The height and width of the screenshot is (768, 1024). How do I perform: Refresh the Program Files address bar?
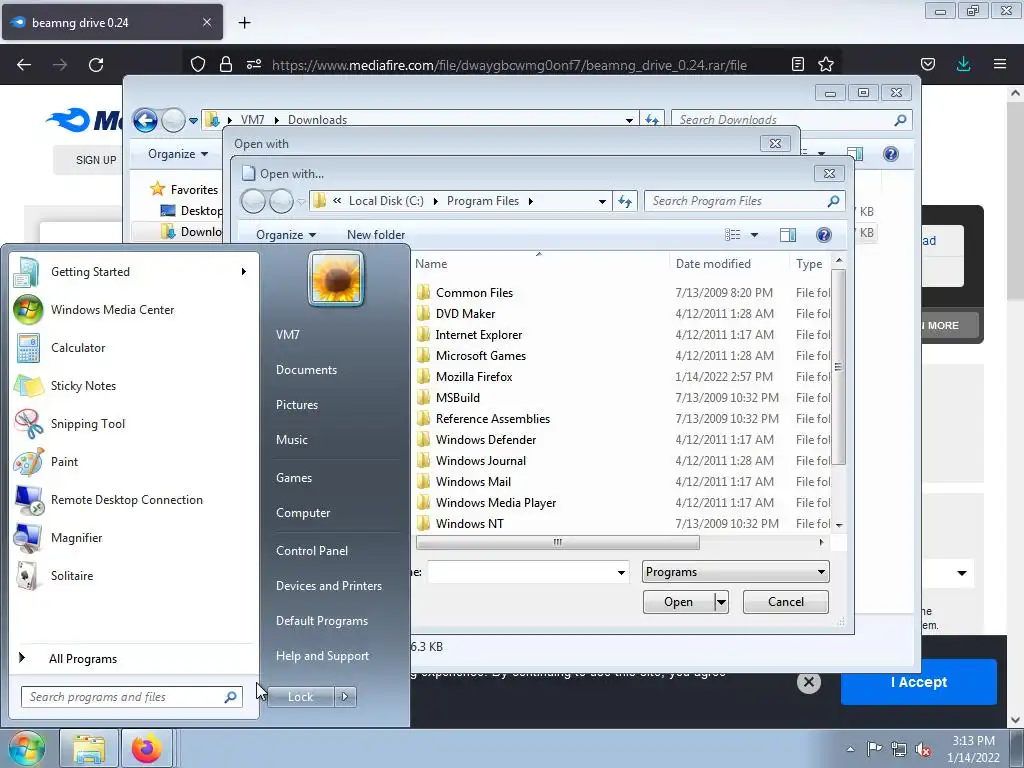pyautogui.click(x=625, y=201)
